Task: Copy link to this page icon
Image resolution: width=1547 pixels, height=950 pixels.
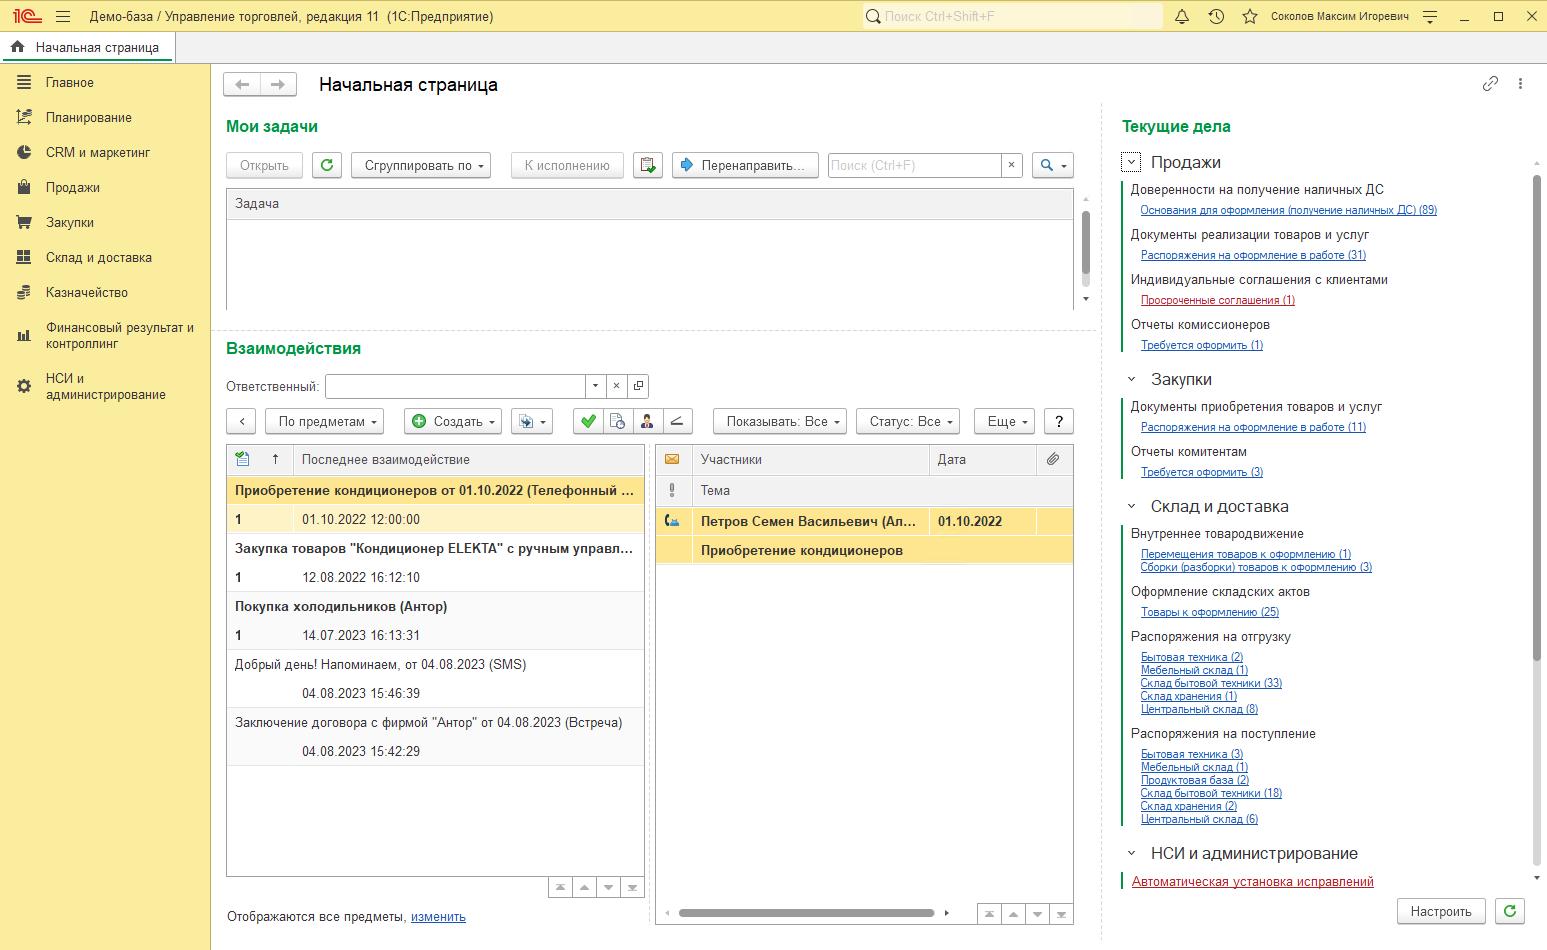Action: tap(1490, 84)
